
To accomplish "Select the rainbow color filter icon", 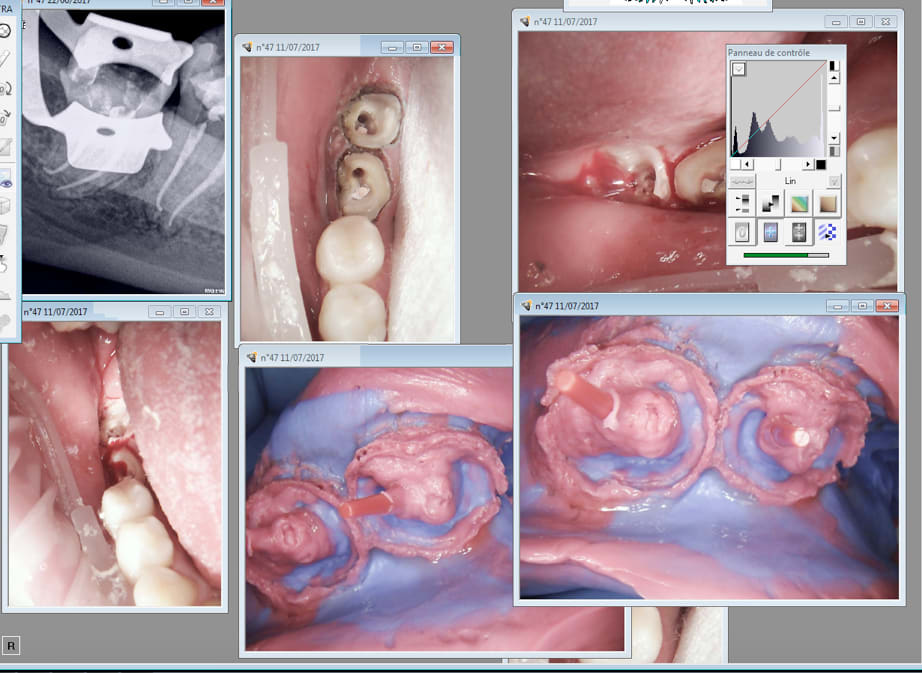I will click(x=799, y=204).
